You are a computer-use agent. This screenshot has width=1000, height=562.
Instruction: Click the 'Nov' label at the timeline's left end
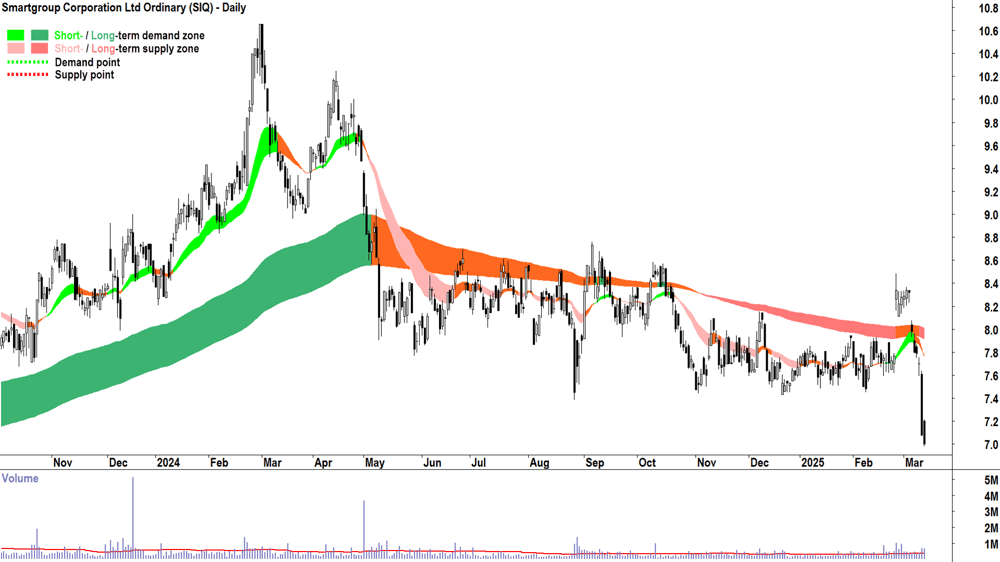click(62, 462)
